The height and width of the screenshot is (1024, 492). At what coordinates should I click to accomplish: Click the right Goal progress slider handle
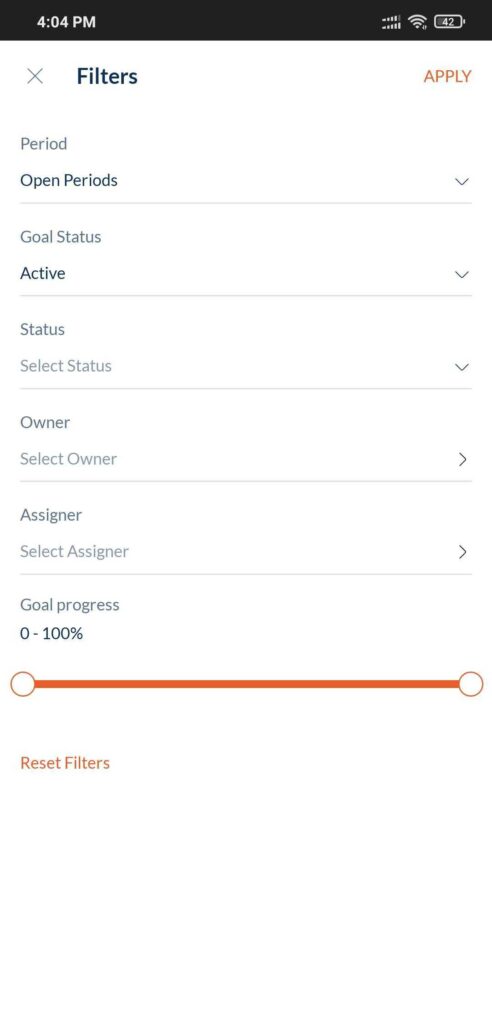[x=470, y=684]
